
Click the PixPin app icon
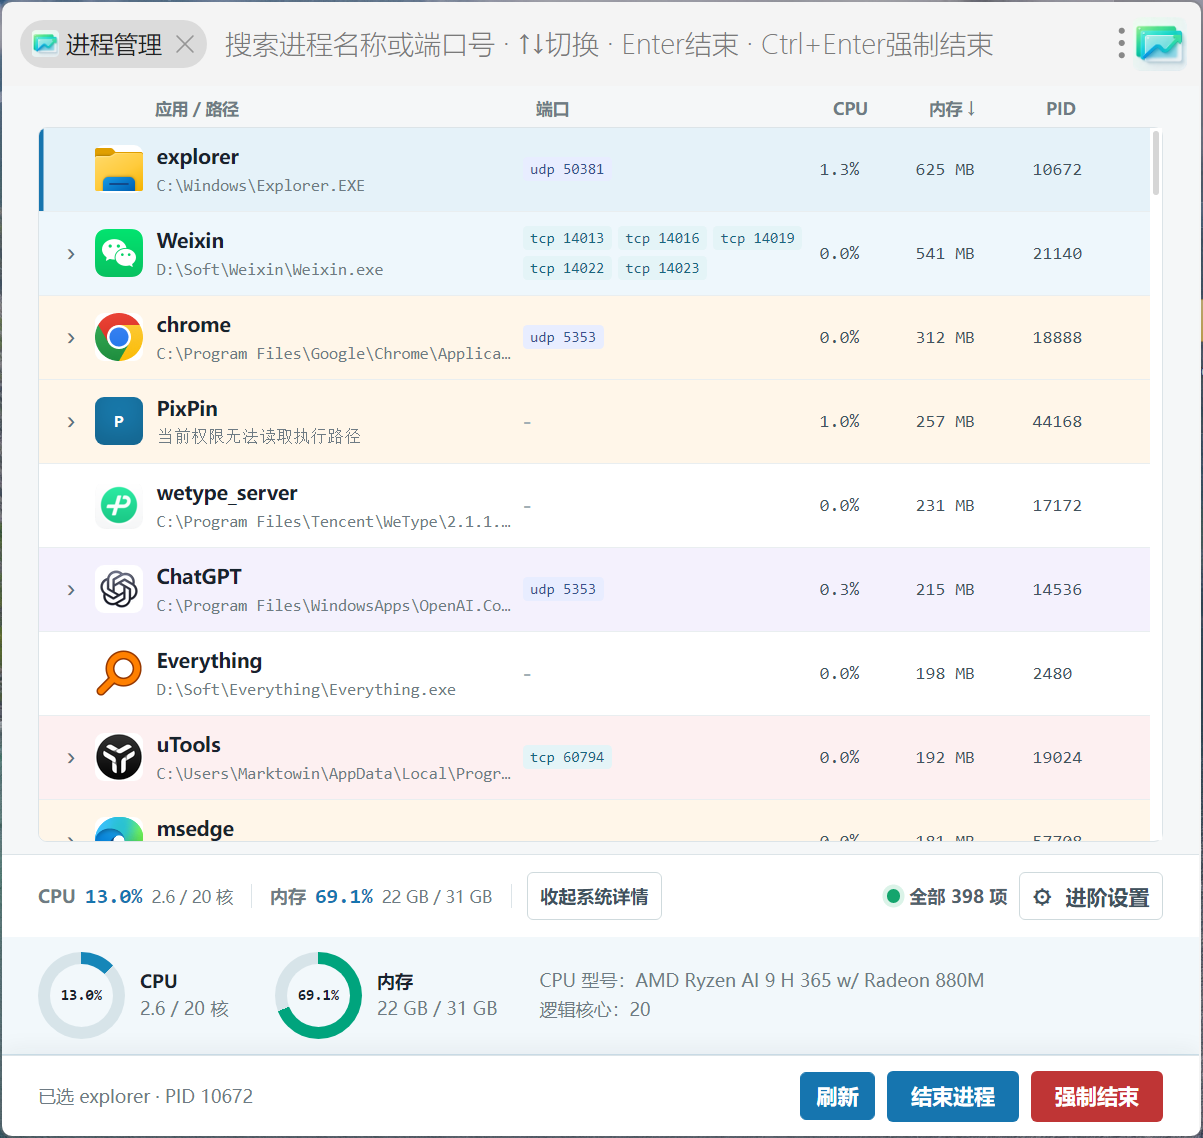point(119,421)
